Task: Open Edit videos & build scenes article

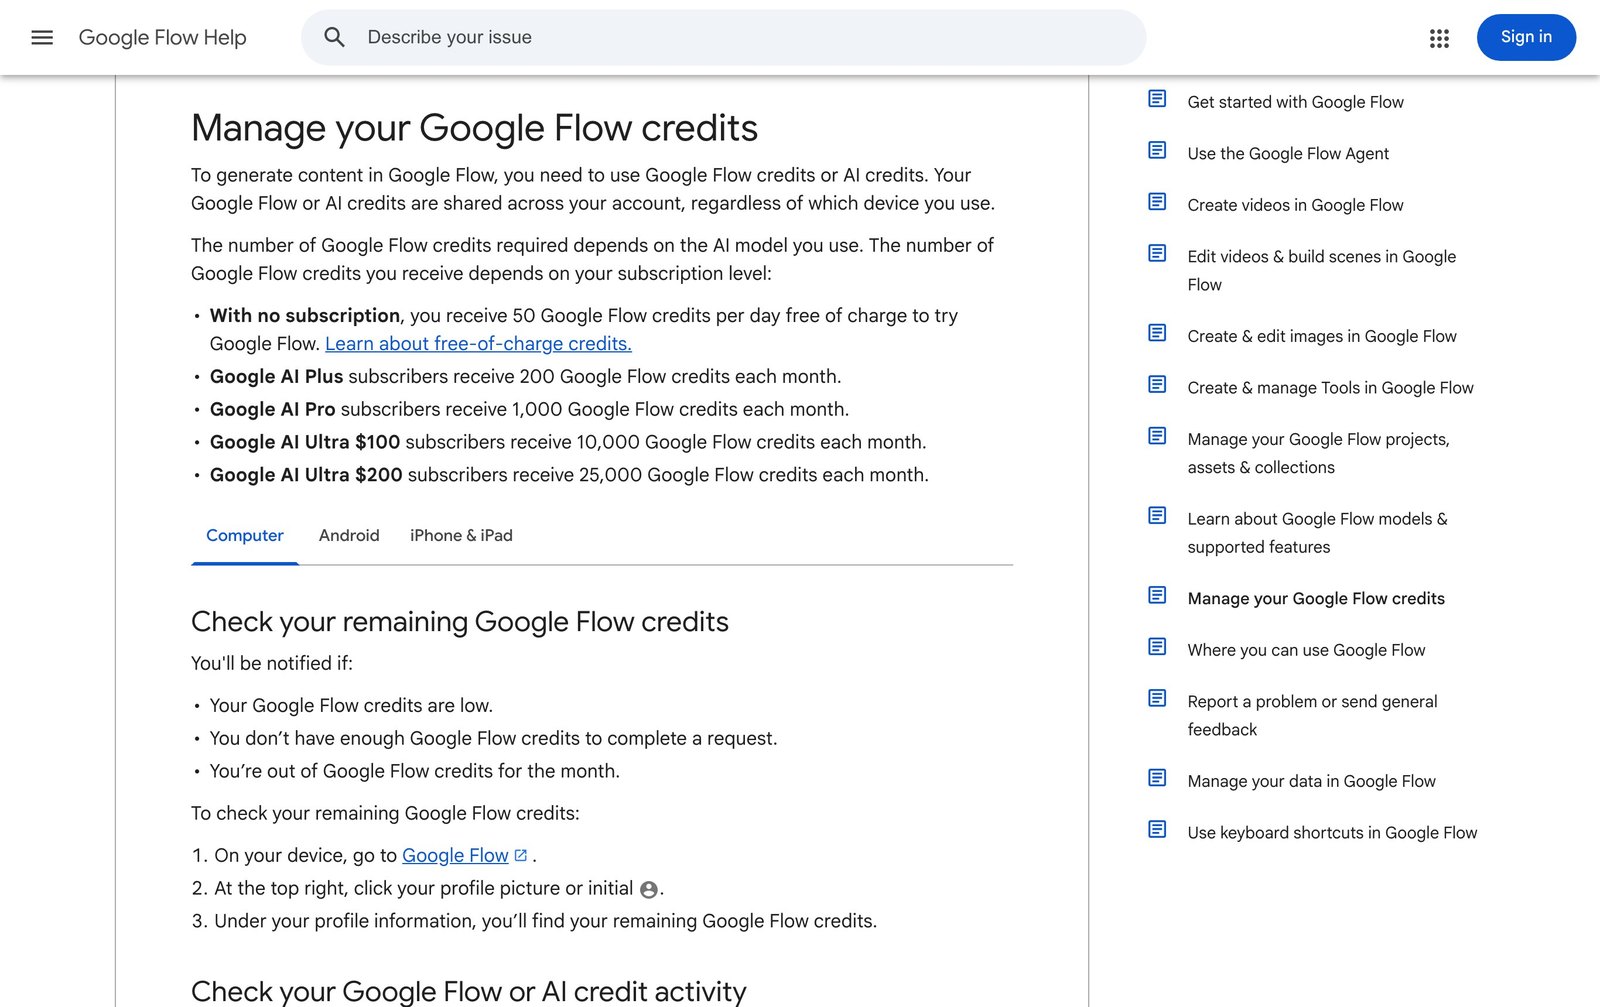Action: tap(1321, 270)
